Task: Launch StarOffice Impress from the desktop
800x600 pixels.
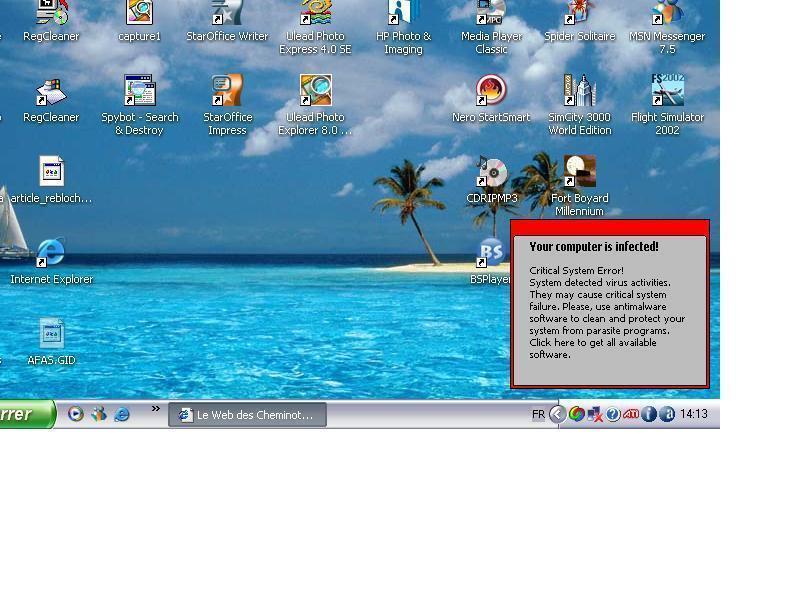Action: (x=227, y=92)
